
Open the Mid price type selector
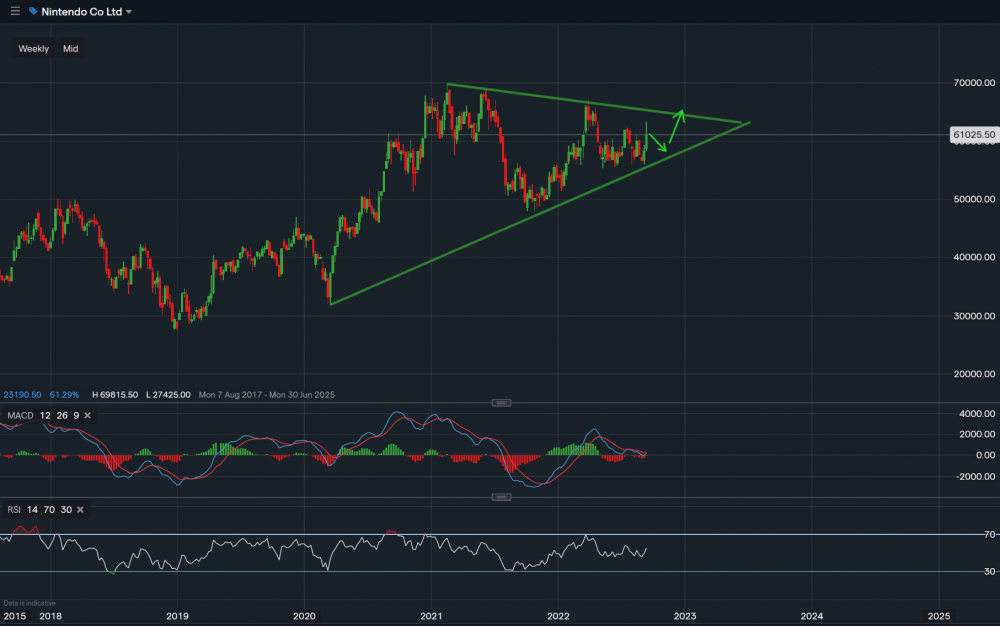70,49
